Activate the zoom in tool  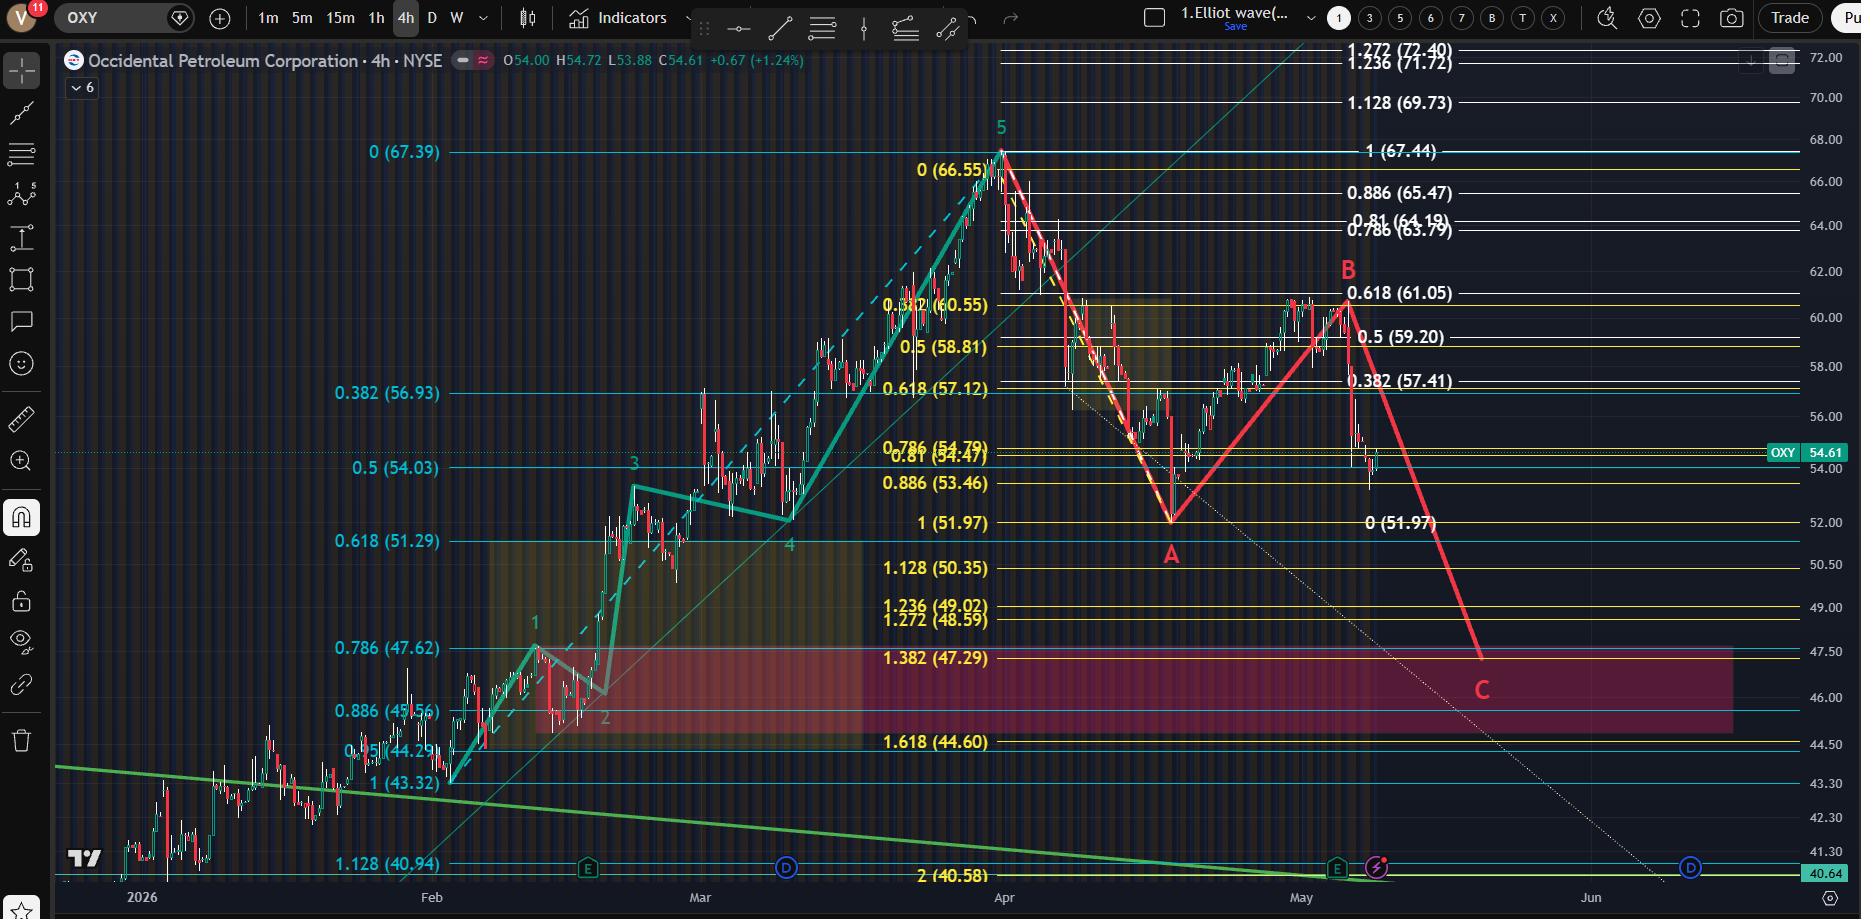(21, 461)
